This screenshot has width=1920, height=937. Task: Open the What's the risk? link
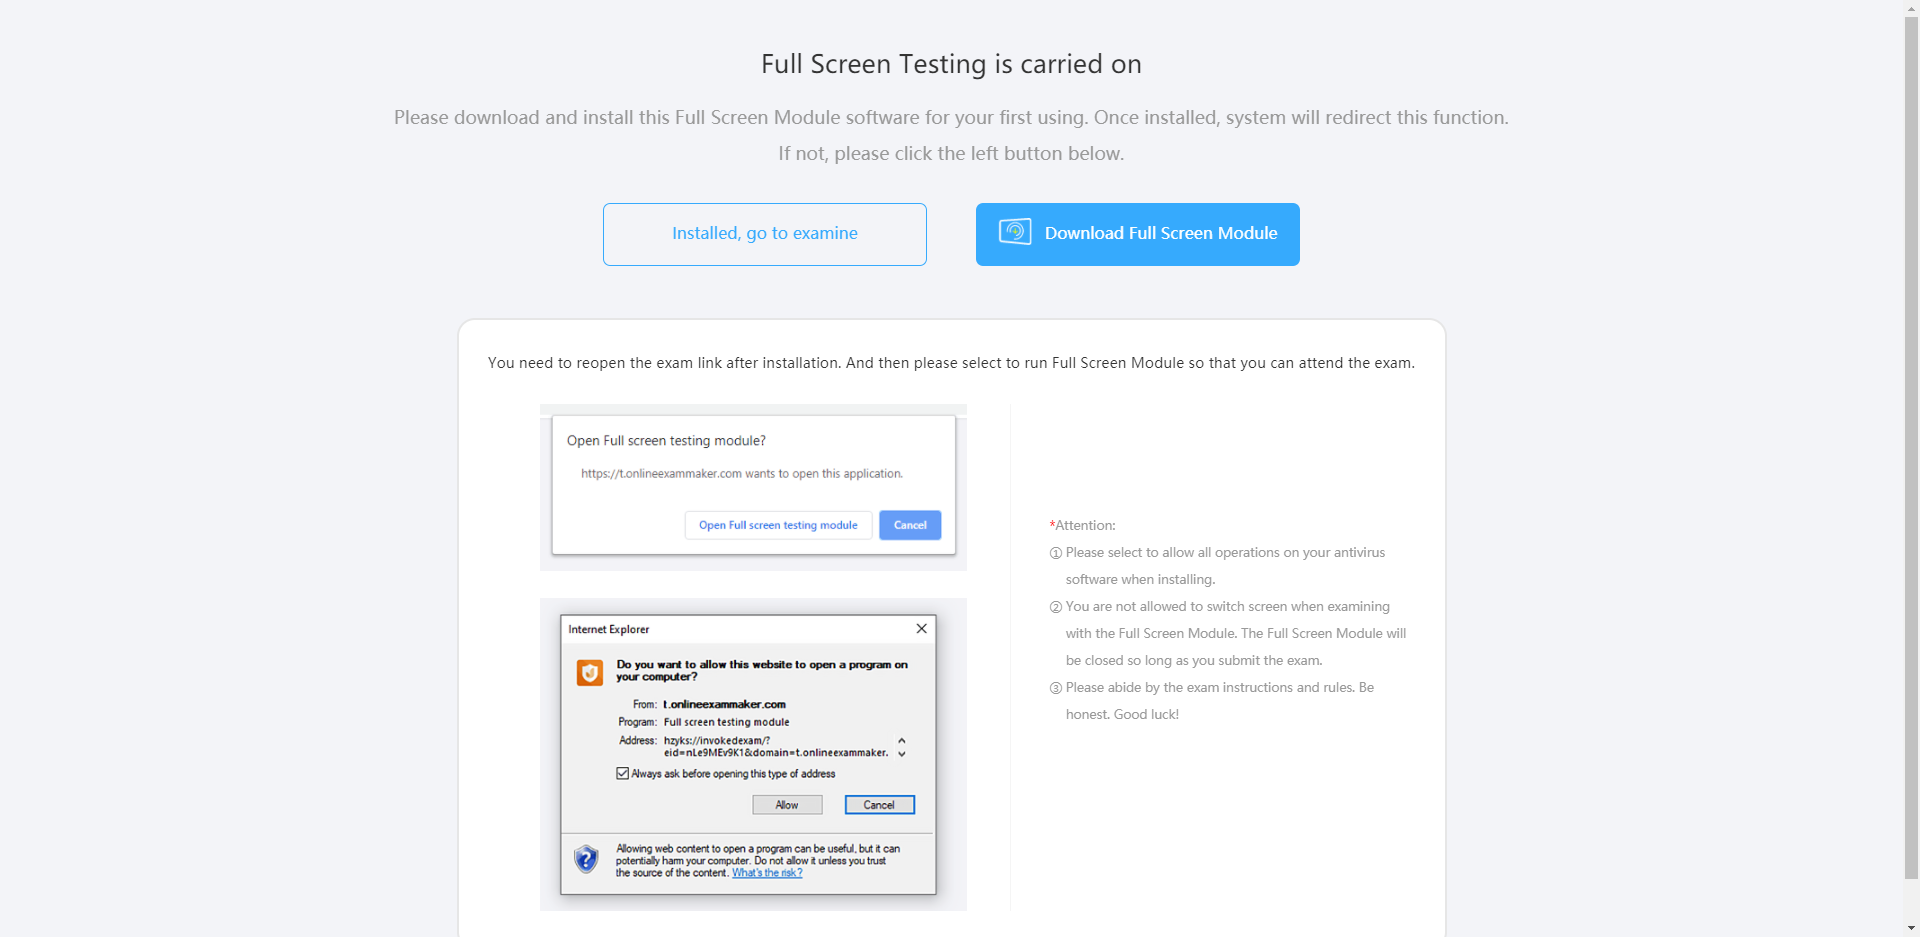[x=767, y=873]
